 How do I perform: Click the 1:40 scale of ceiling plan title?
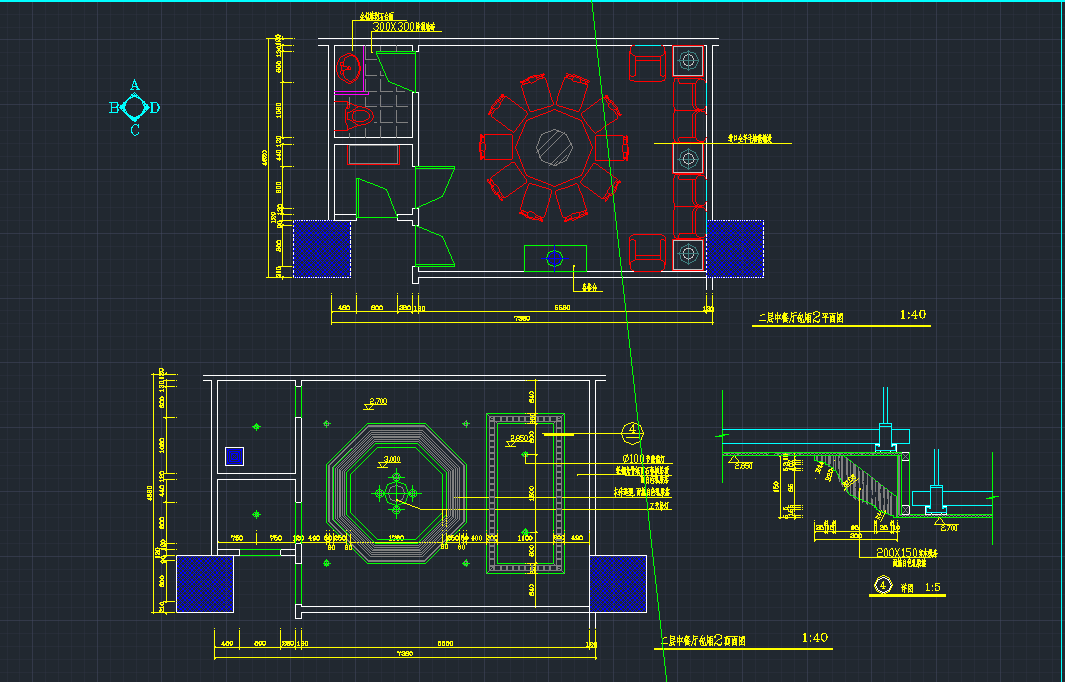[815, 638]
